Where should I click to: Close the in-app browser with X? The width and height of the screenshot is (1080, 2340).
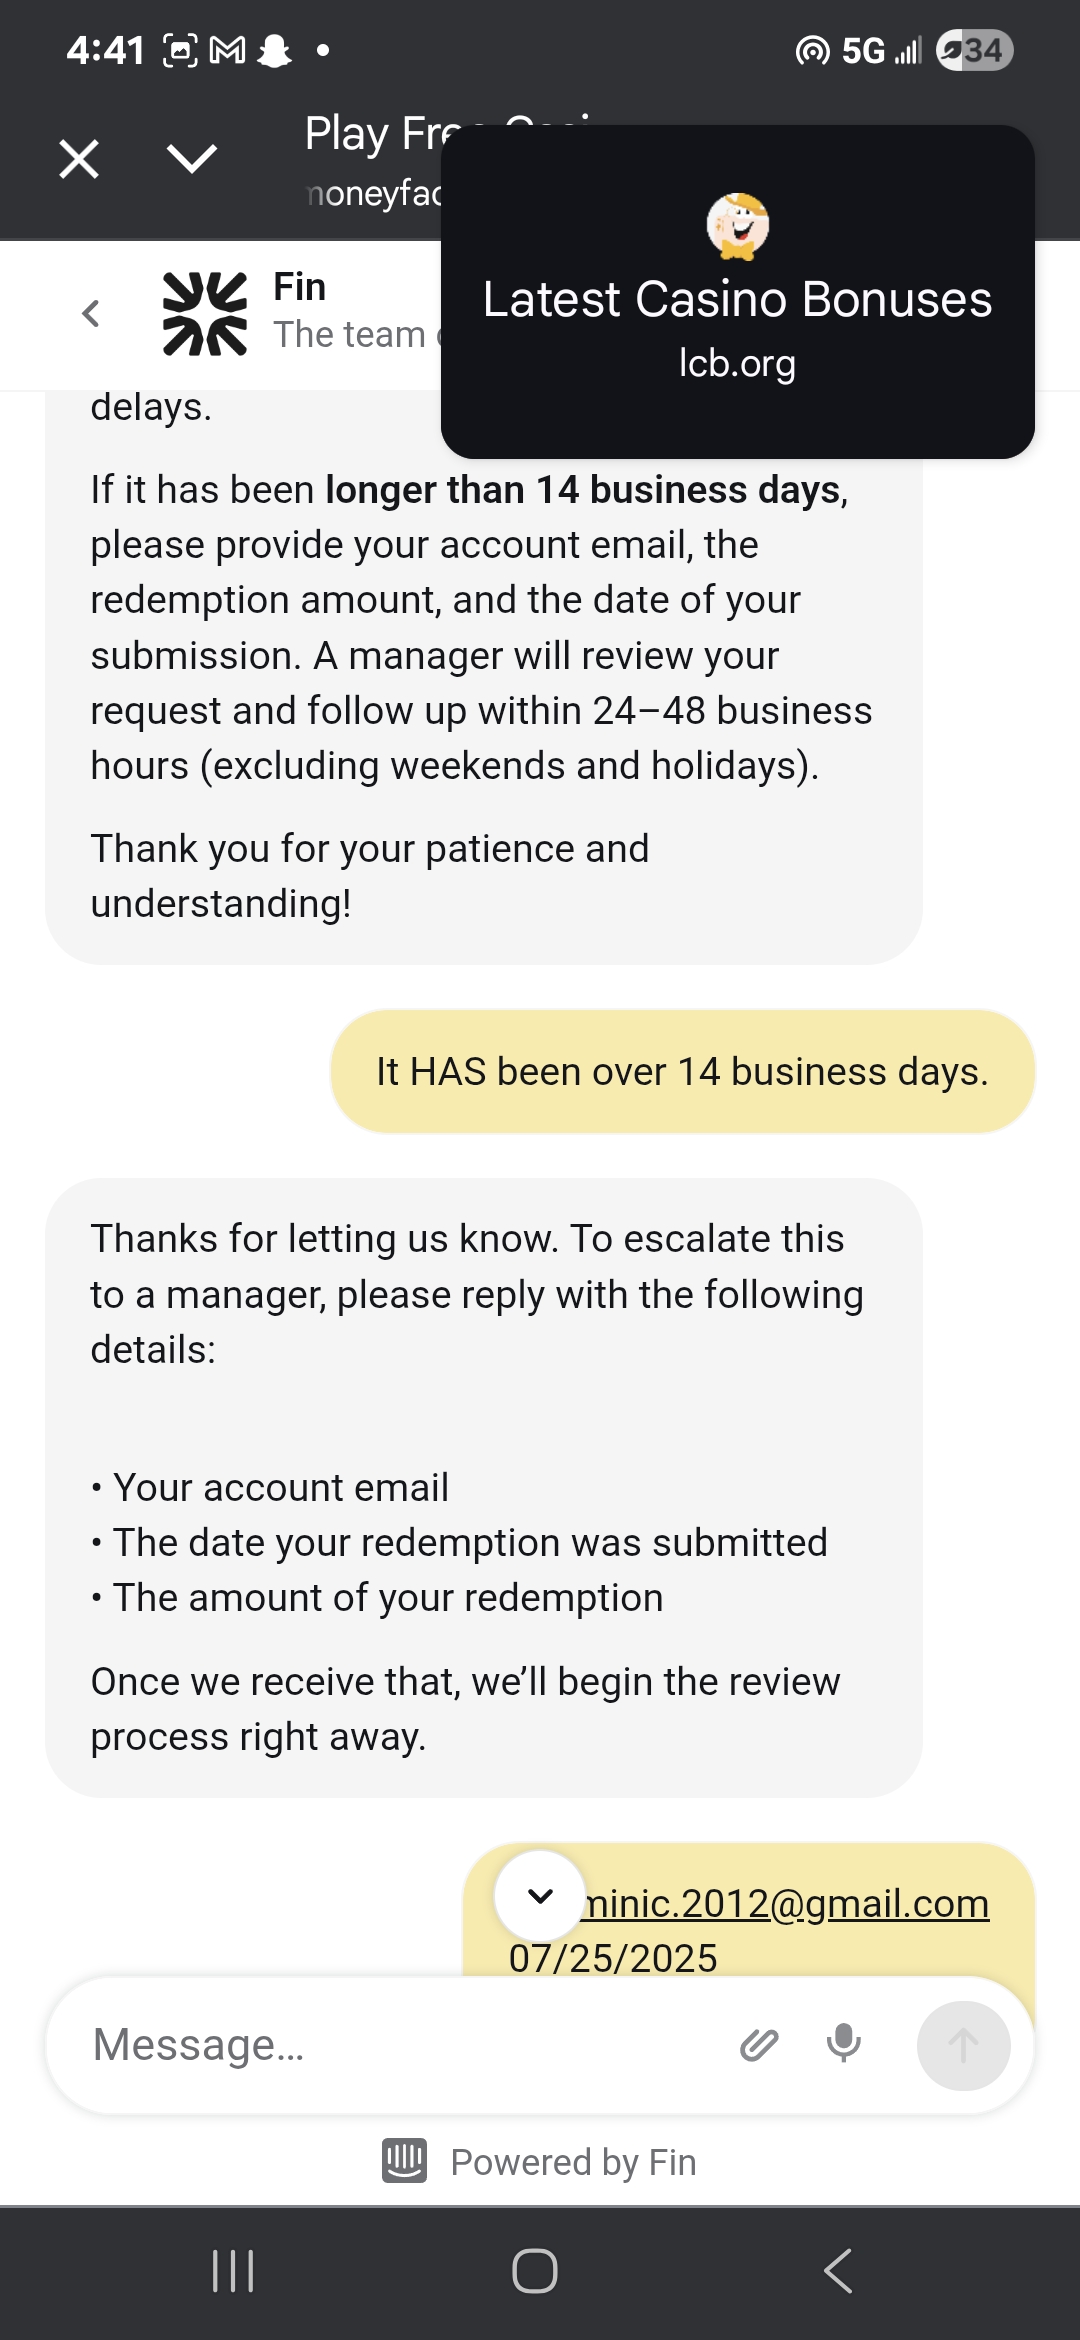79,159
